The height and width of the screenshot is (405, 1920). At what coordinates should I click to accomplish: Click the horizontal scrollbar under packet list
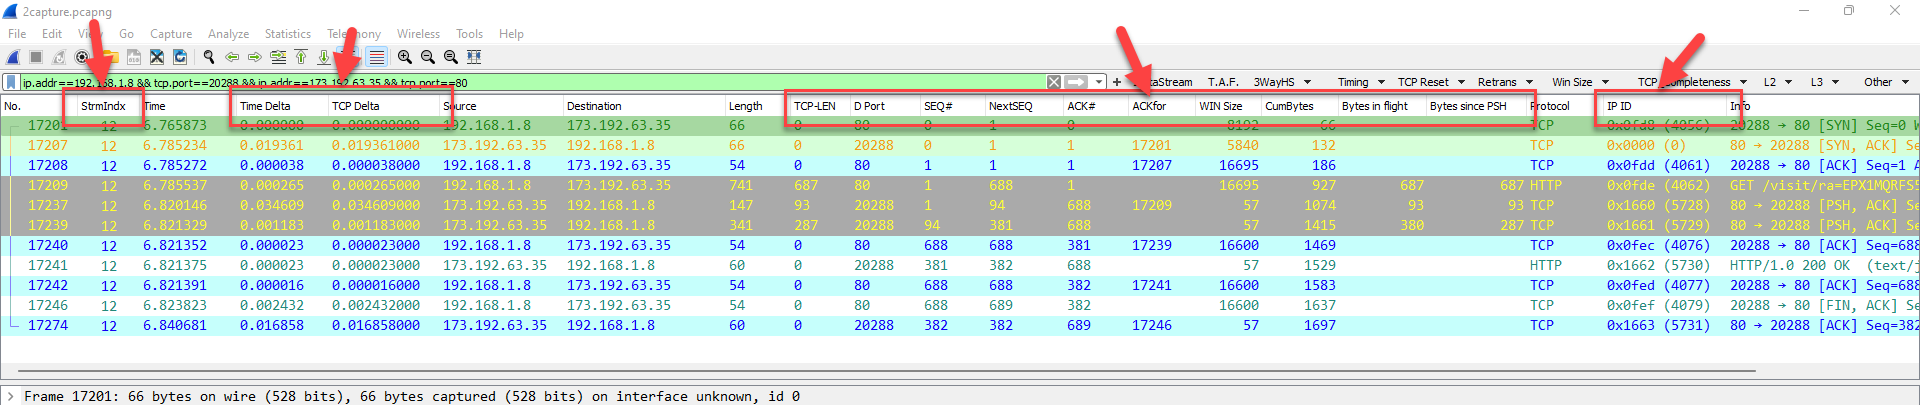tap(880, 371)
